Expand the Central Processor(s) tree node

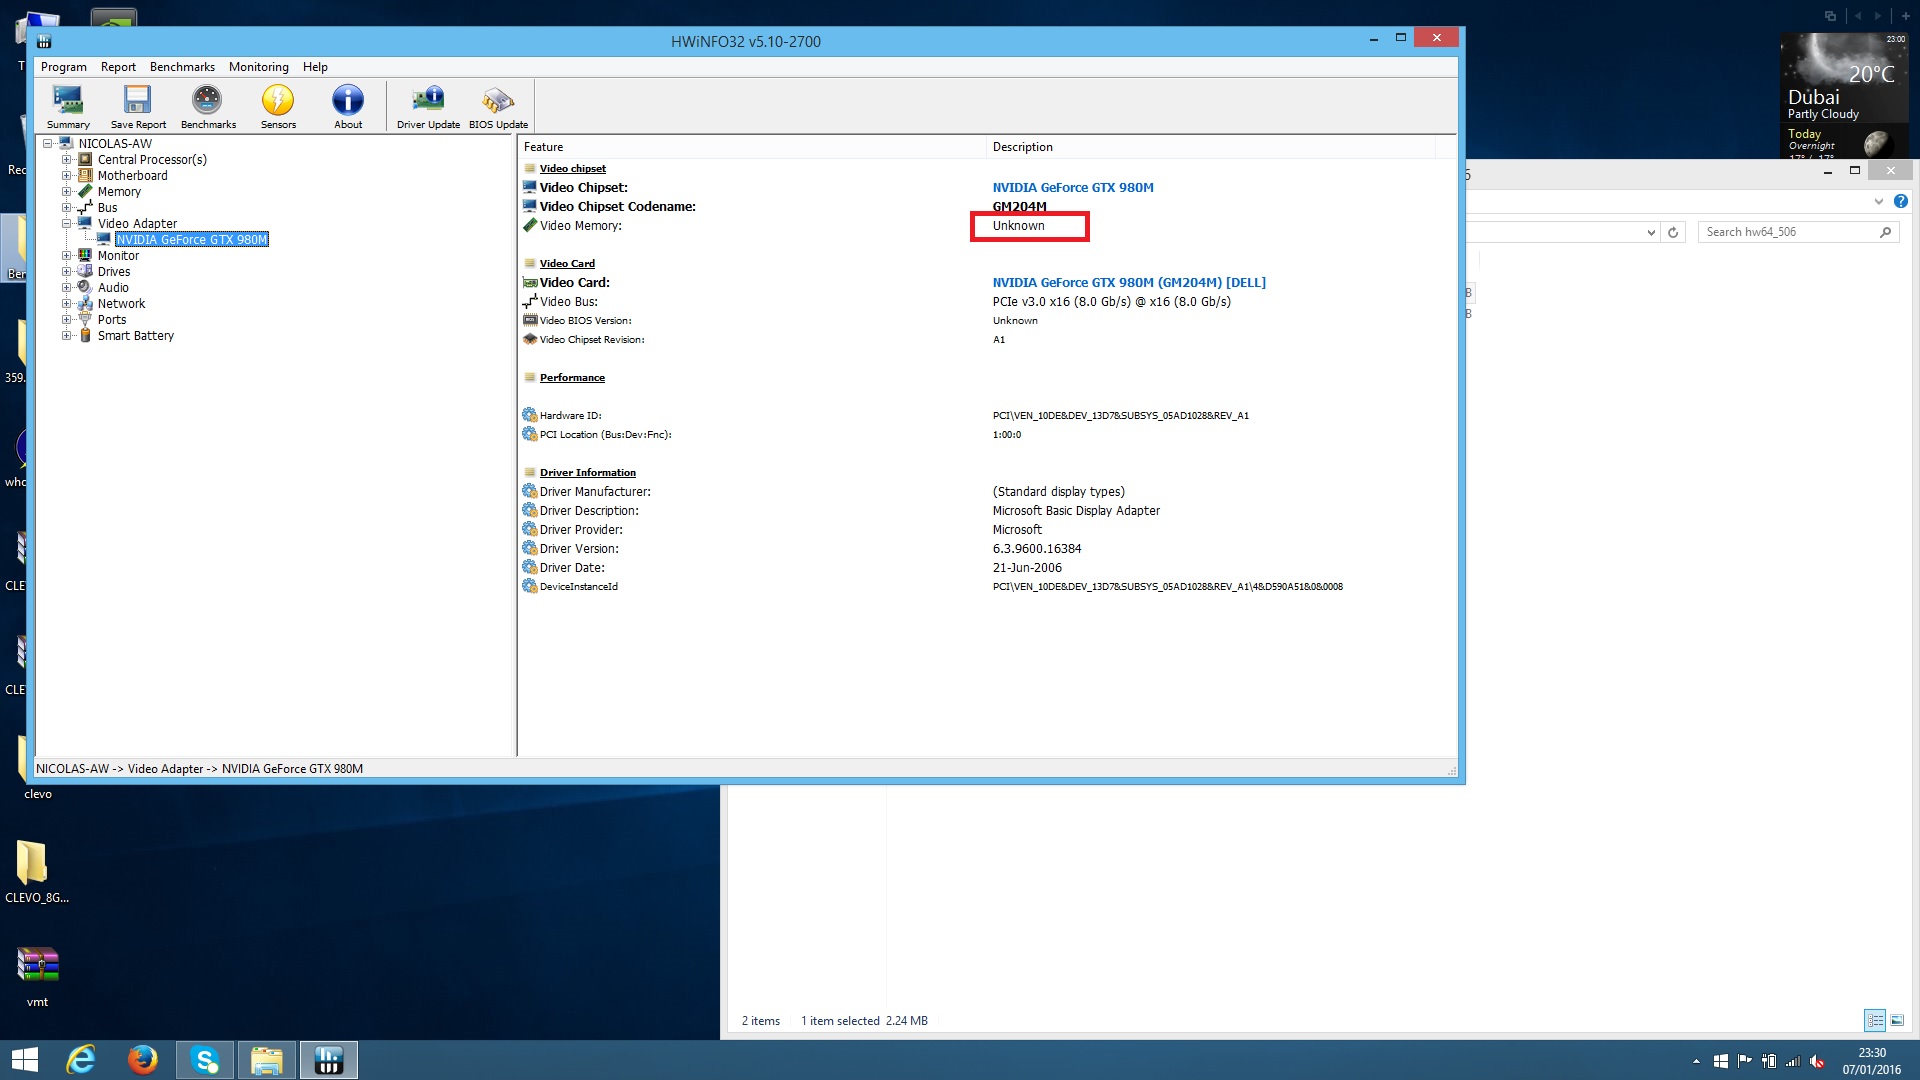point(66,159)
